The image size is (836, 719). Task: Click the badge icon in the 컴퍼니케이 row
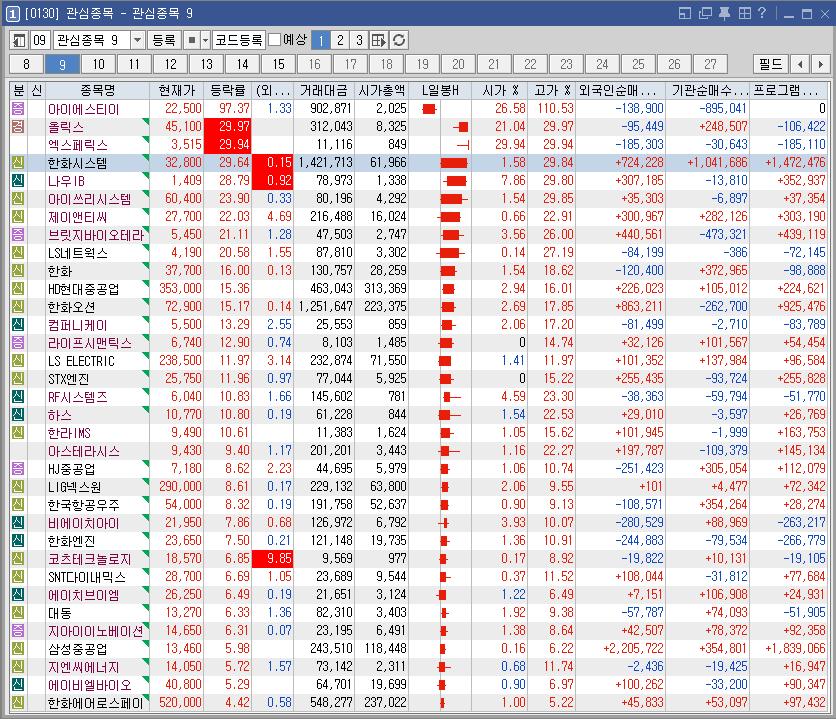pyautogui.click(x=18, y=325)
